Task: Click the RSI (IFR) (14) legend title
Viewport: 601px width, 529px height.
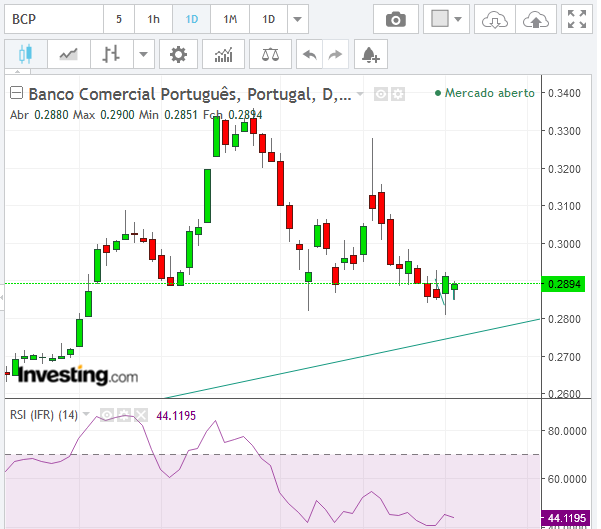Action: tap(44, 415)
